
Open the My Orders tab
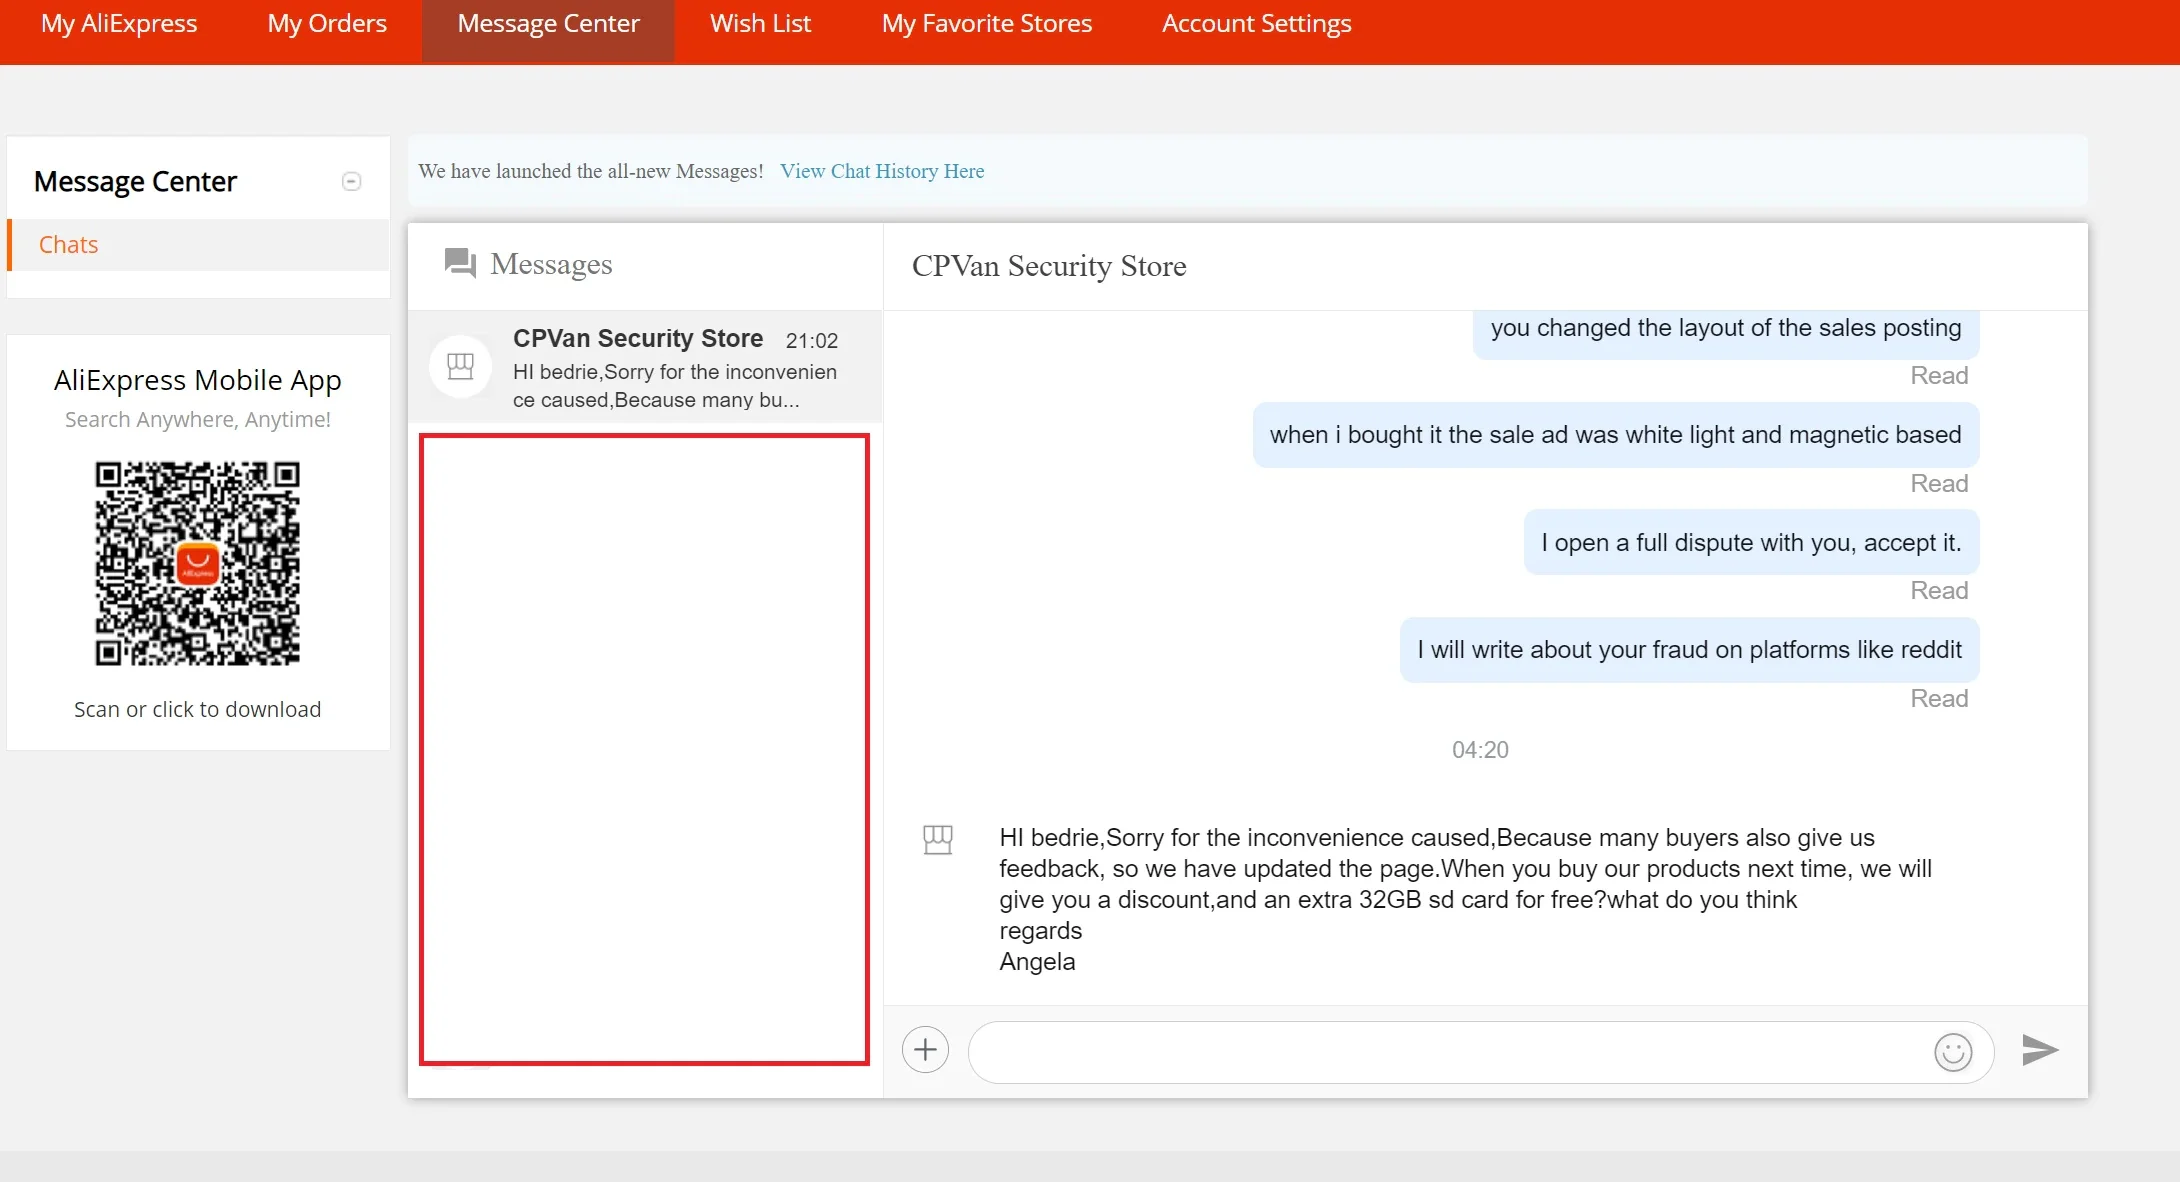point(327,24)
